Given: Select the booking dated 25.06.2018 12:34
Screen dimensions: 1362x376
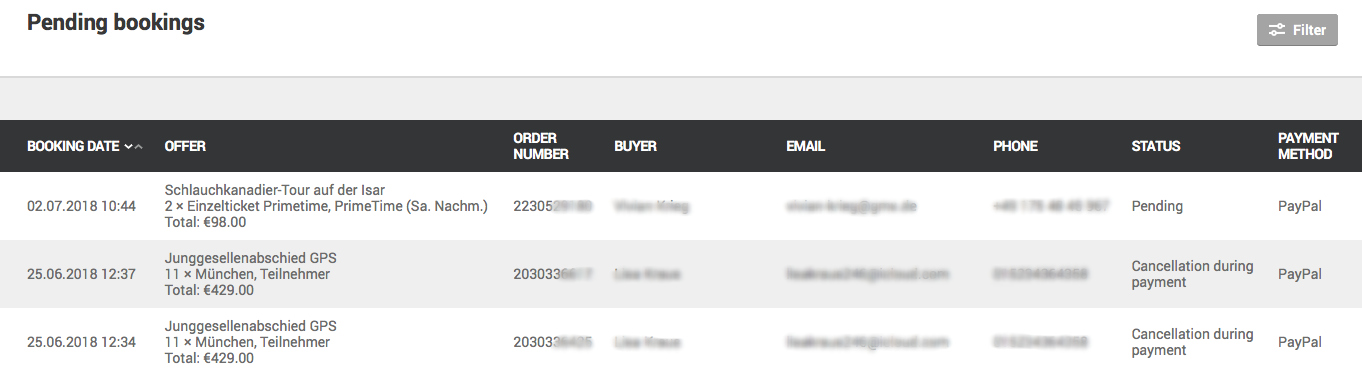Looking at the screenshot, I should click(681, 342).
